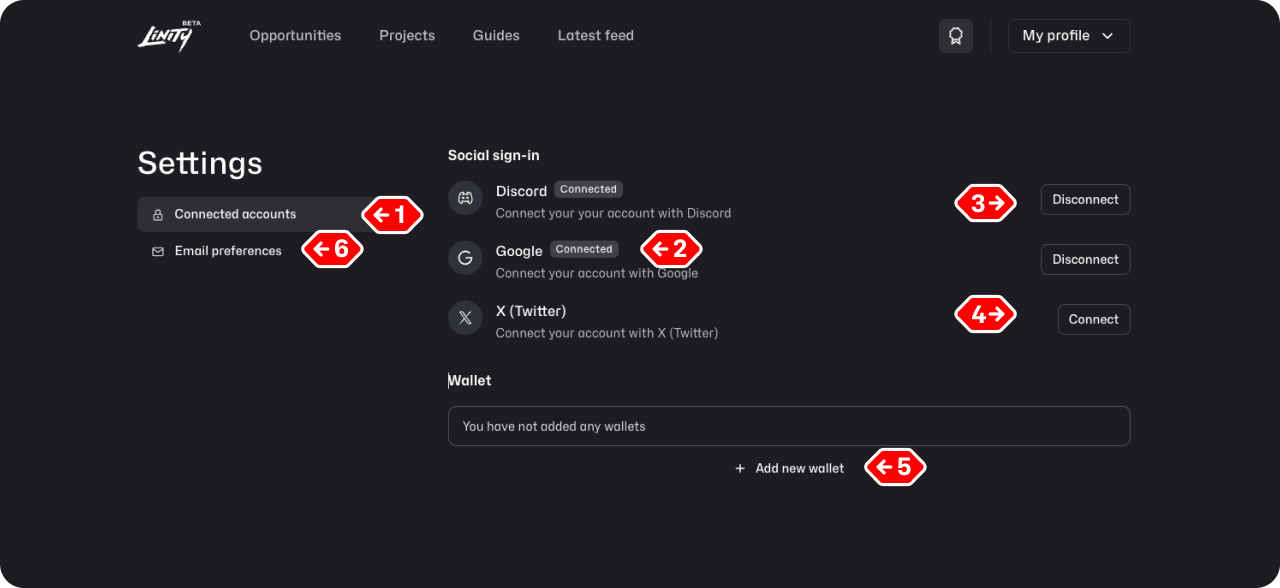
Task: Open the Opportunities menu item
Action: [x=295, y=36]
